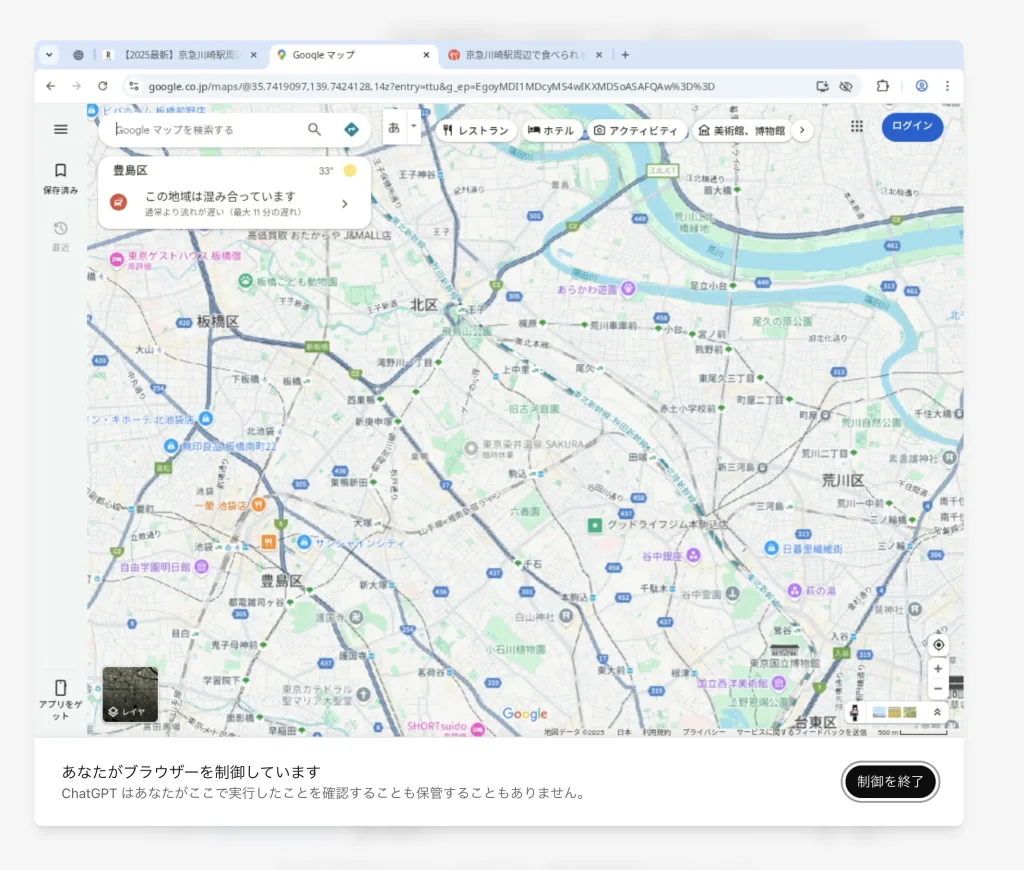
Task: Click the 谷中銀座 map pin
Action: 694,555
